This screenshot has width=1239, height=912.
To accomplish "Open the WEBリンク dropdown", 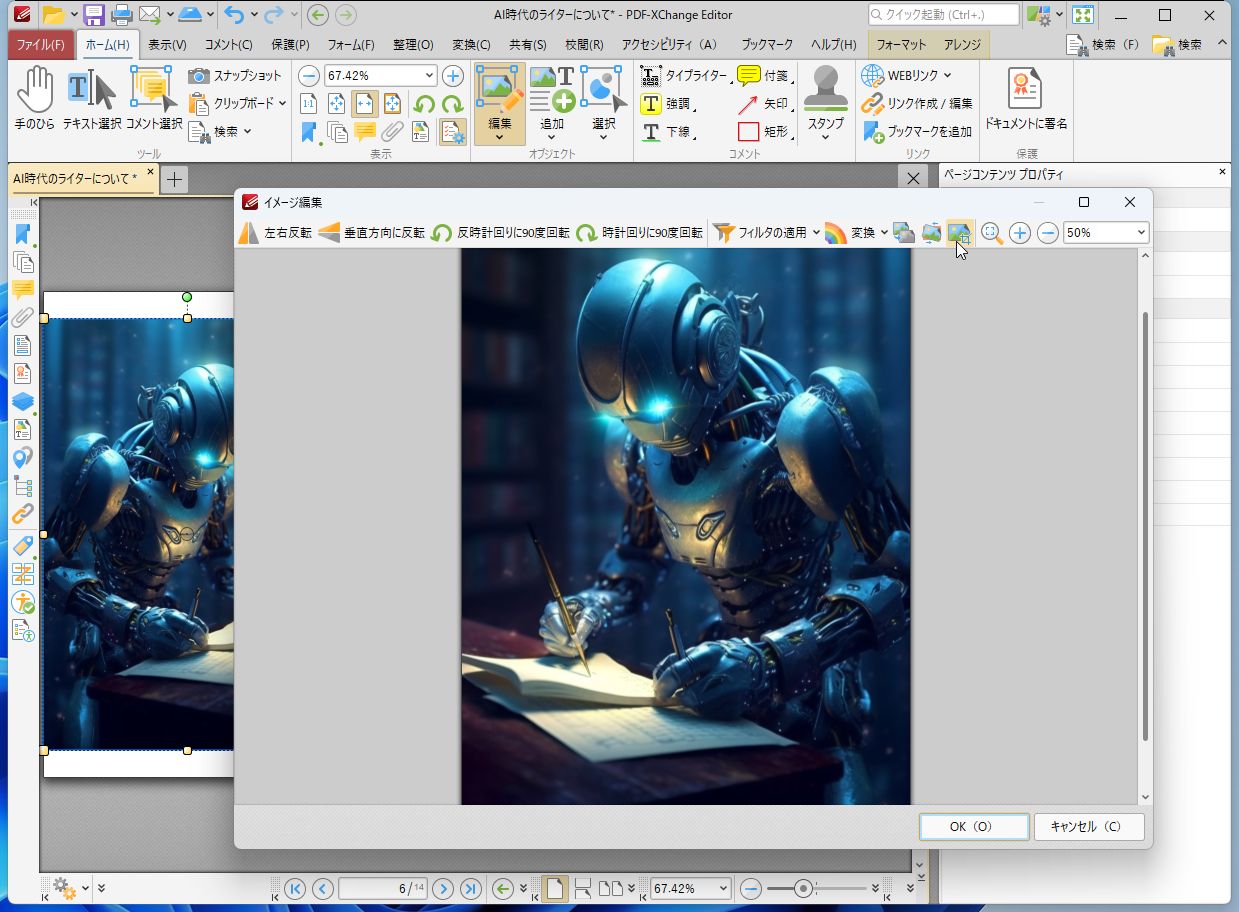I will 906,76.
